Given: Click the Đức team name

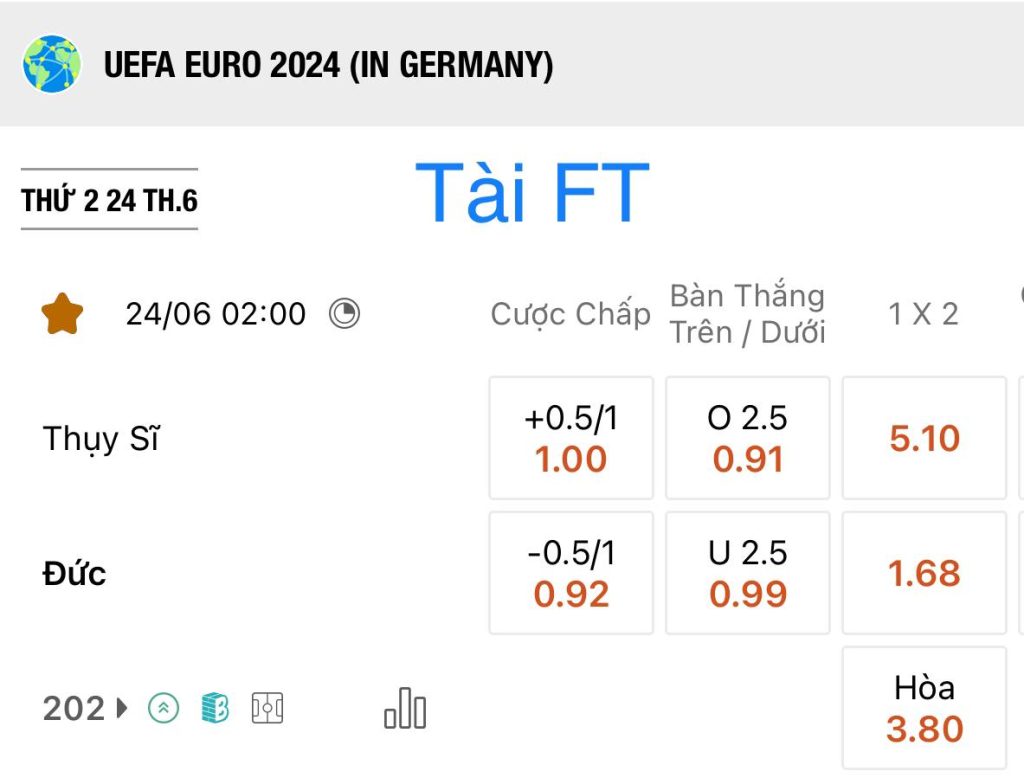Looking at the screenshot, I should click(74, 573).
